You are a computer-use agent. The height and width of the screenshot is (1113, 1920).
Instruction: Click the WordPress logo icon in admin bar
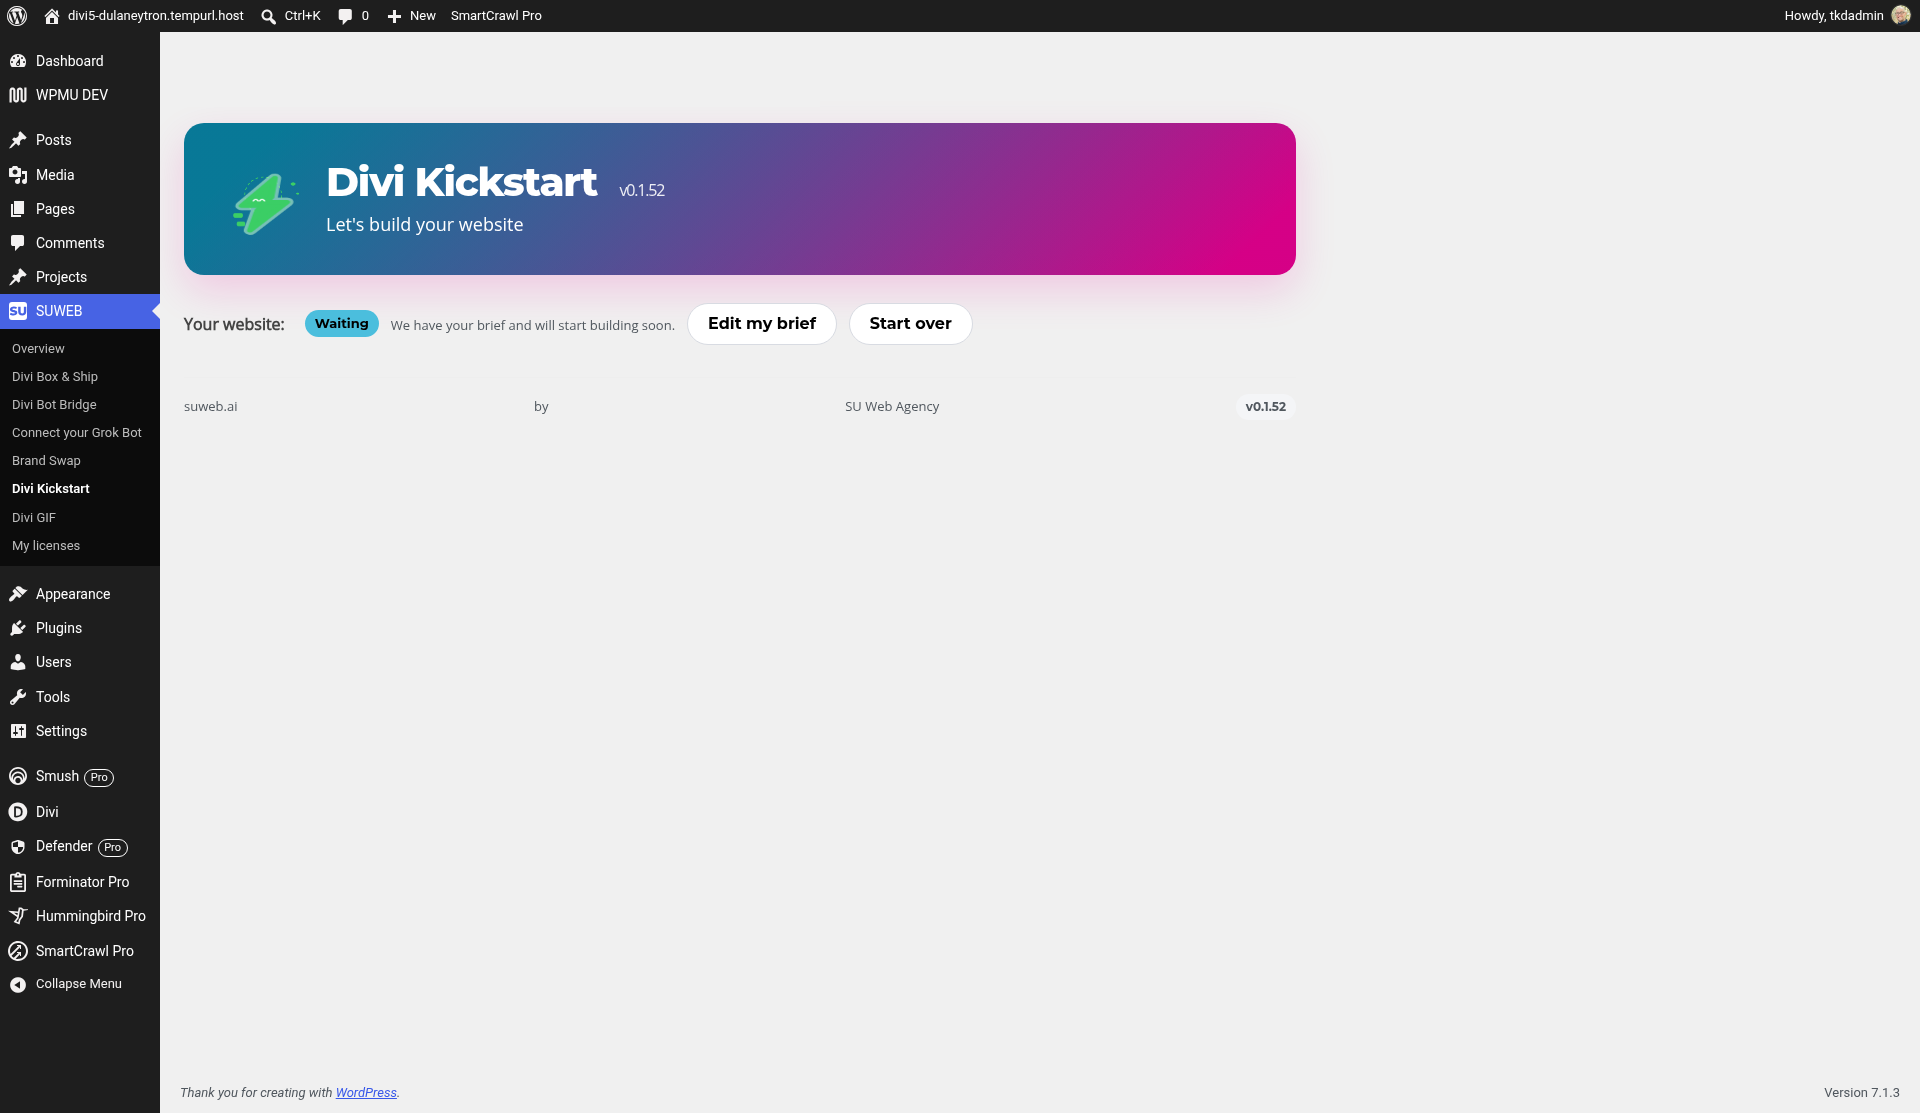[17, 16]
